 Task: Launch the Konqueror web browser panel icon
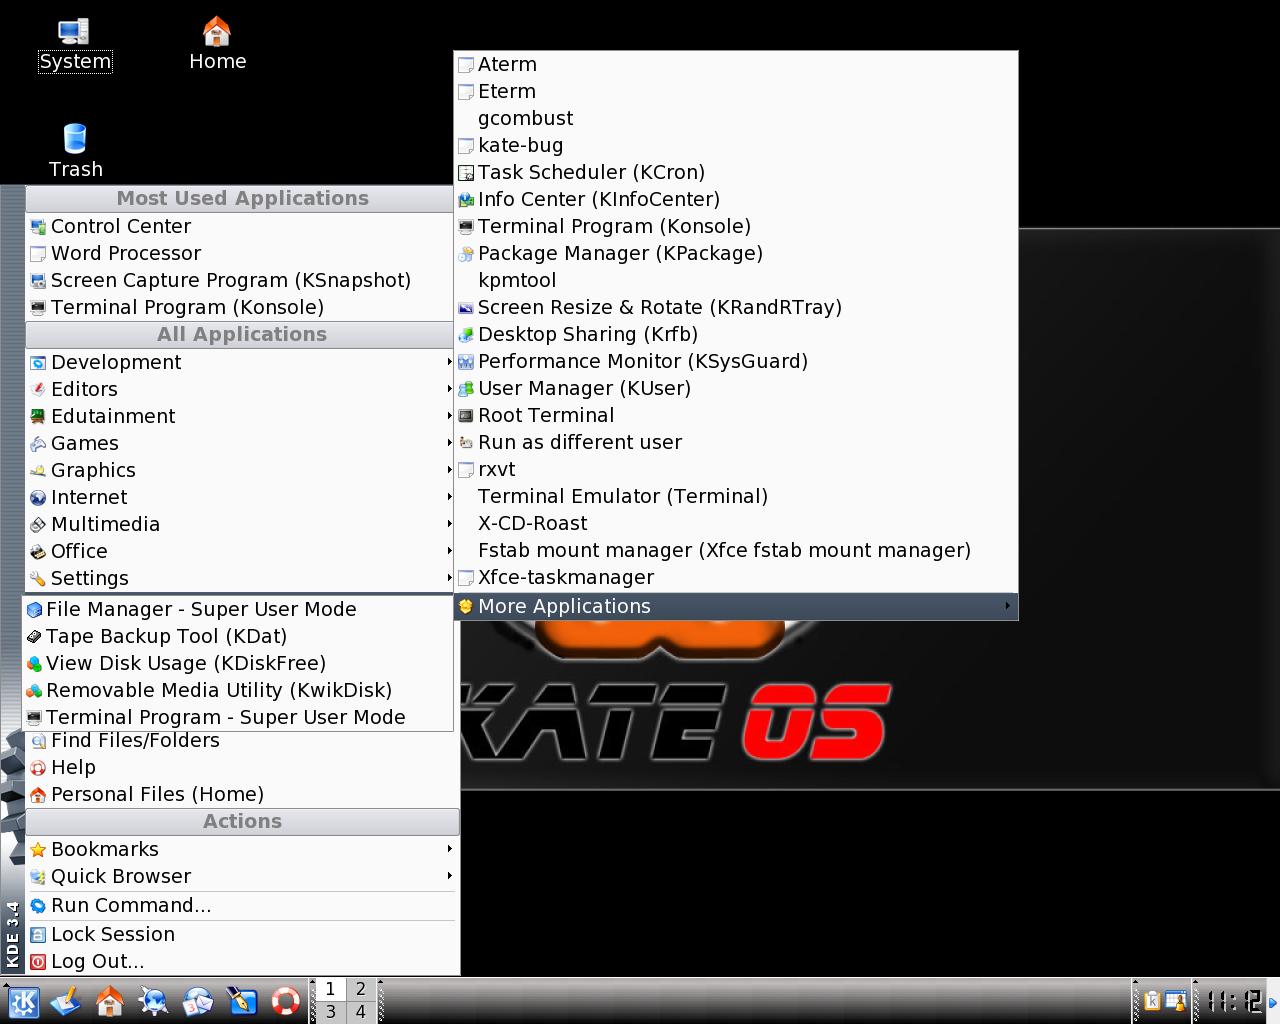[x=154, y=1001]
